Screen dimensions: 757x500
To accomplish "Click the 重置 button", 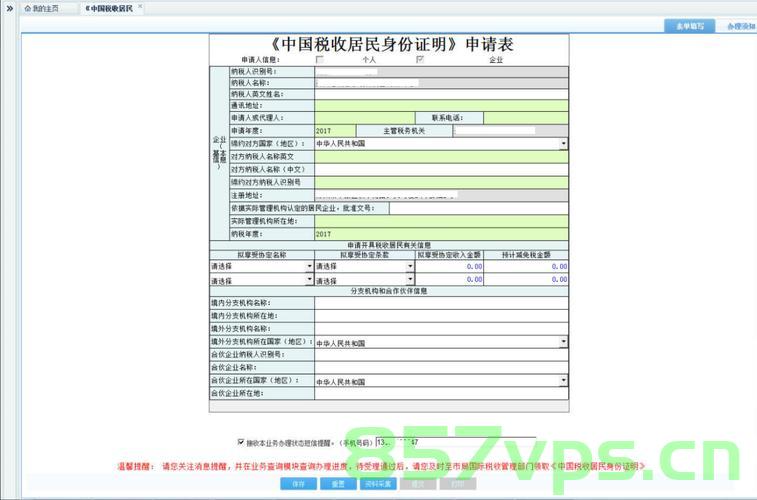I will pyautogui.click(x=338, y=484).
